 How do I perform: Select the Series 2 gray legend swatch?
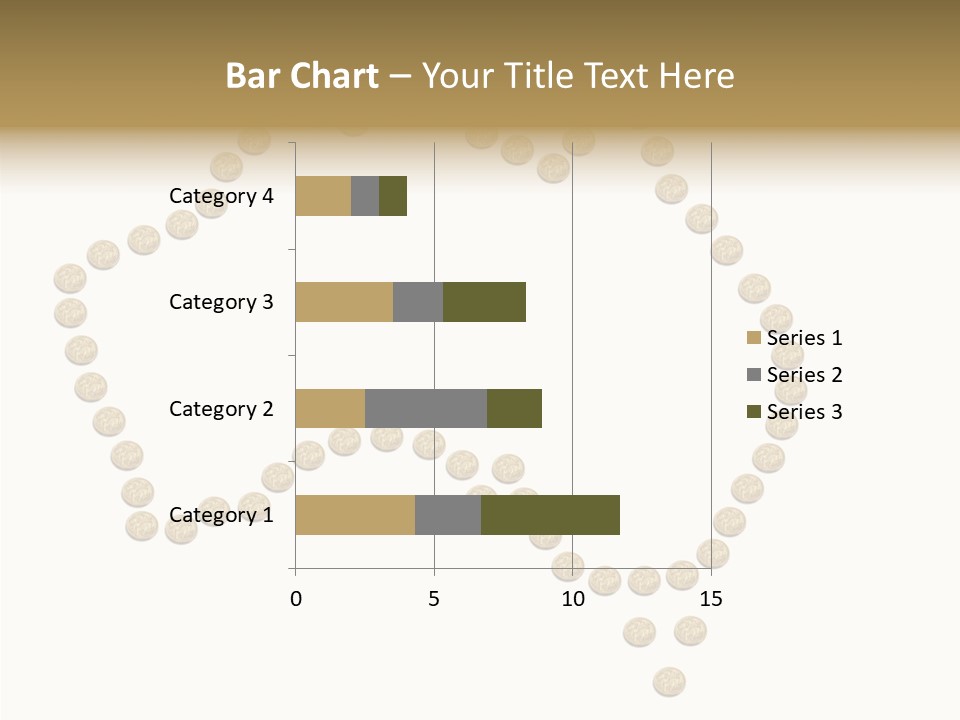coord(754,375)
